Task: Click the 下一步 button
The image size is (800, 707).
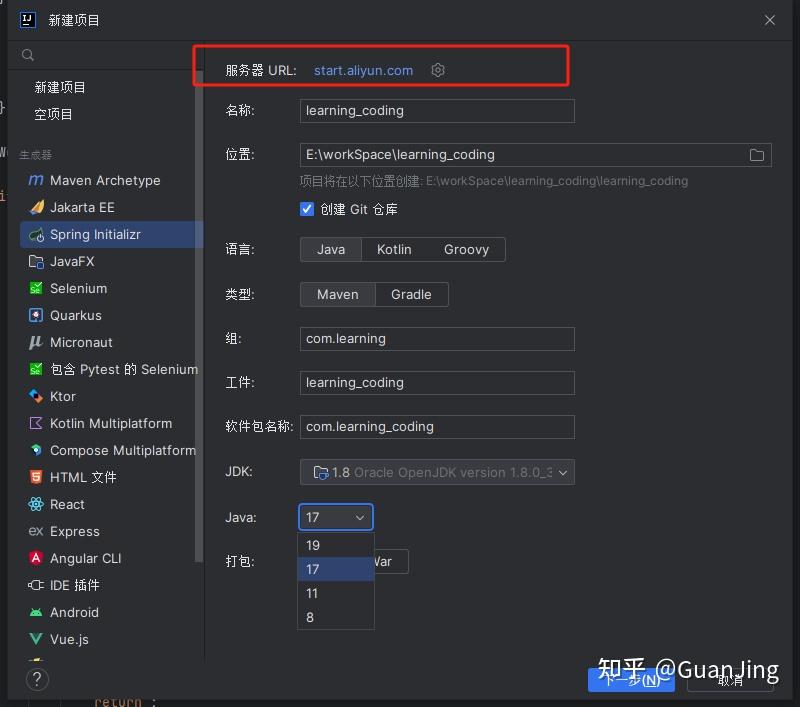Action: pyautogui.click(x=631, y=678)
